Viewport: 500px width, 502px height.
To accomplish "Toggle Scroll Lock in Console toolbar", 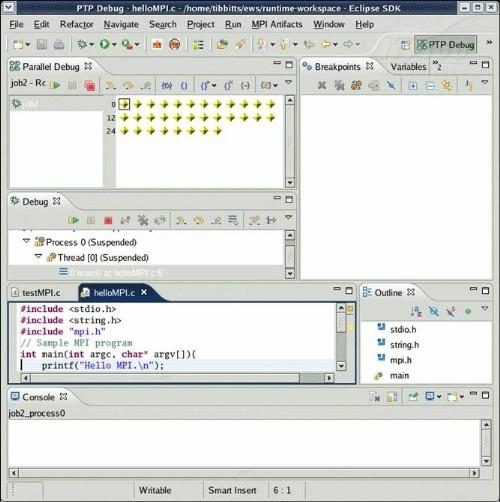I will [x=392, y=397].
